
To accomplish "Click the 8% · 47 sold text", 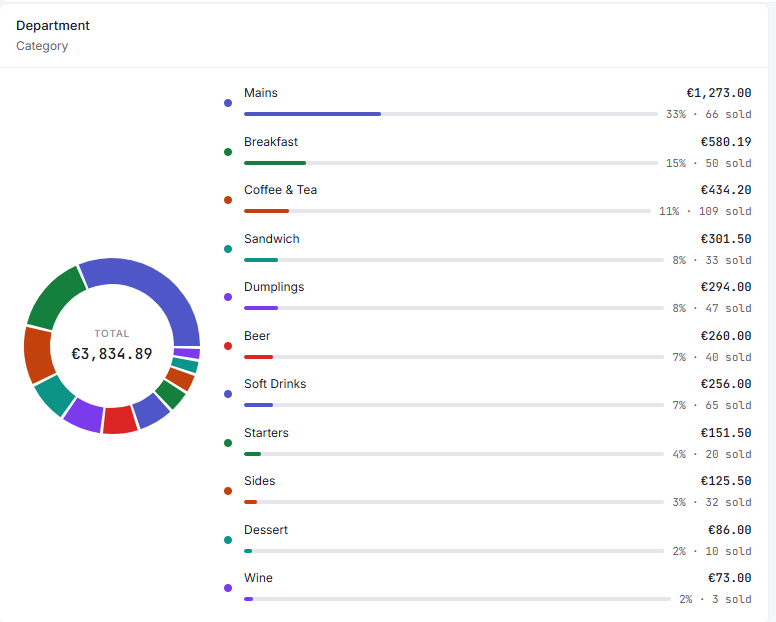I will tap(712, 308).
